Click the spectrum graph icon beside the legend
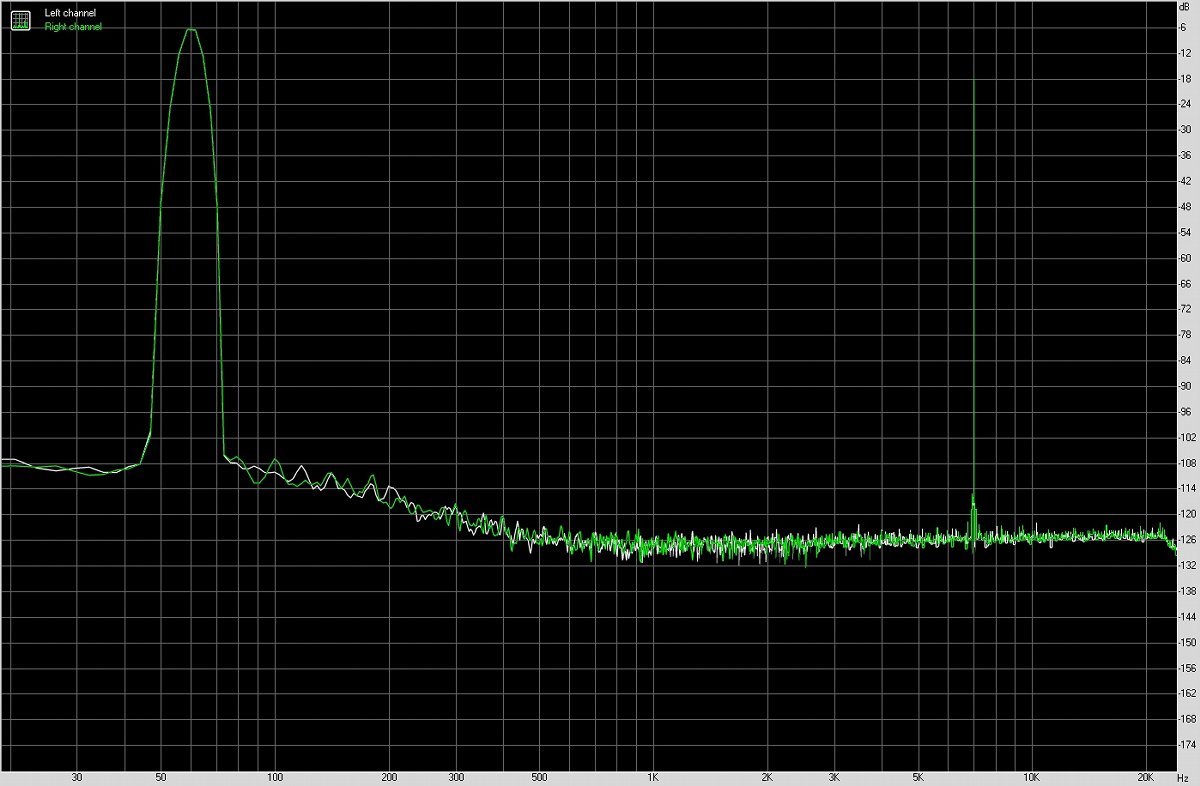The image size is (1200, 786). 20,19
